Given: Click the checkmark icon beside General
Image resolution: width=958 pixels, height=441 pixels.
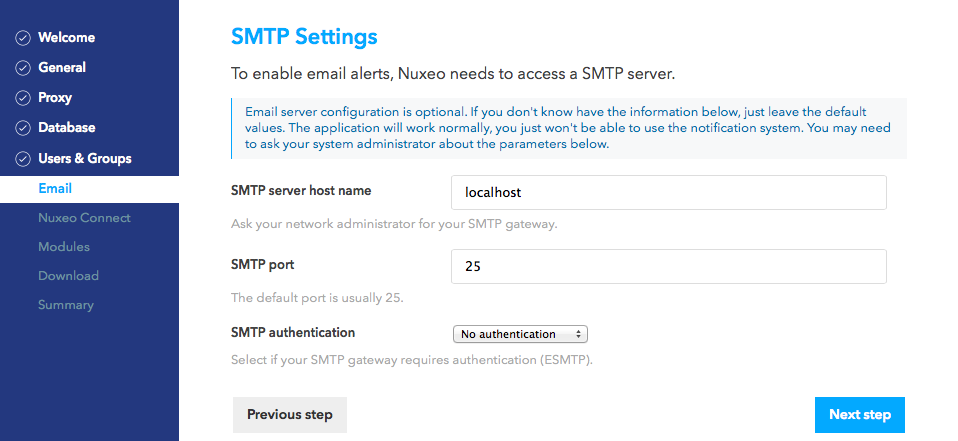Looking at the screenshot, I should click(23, 68).
